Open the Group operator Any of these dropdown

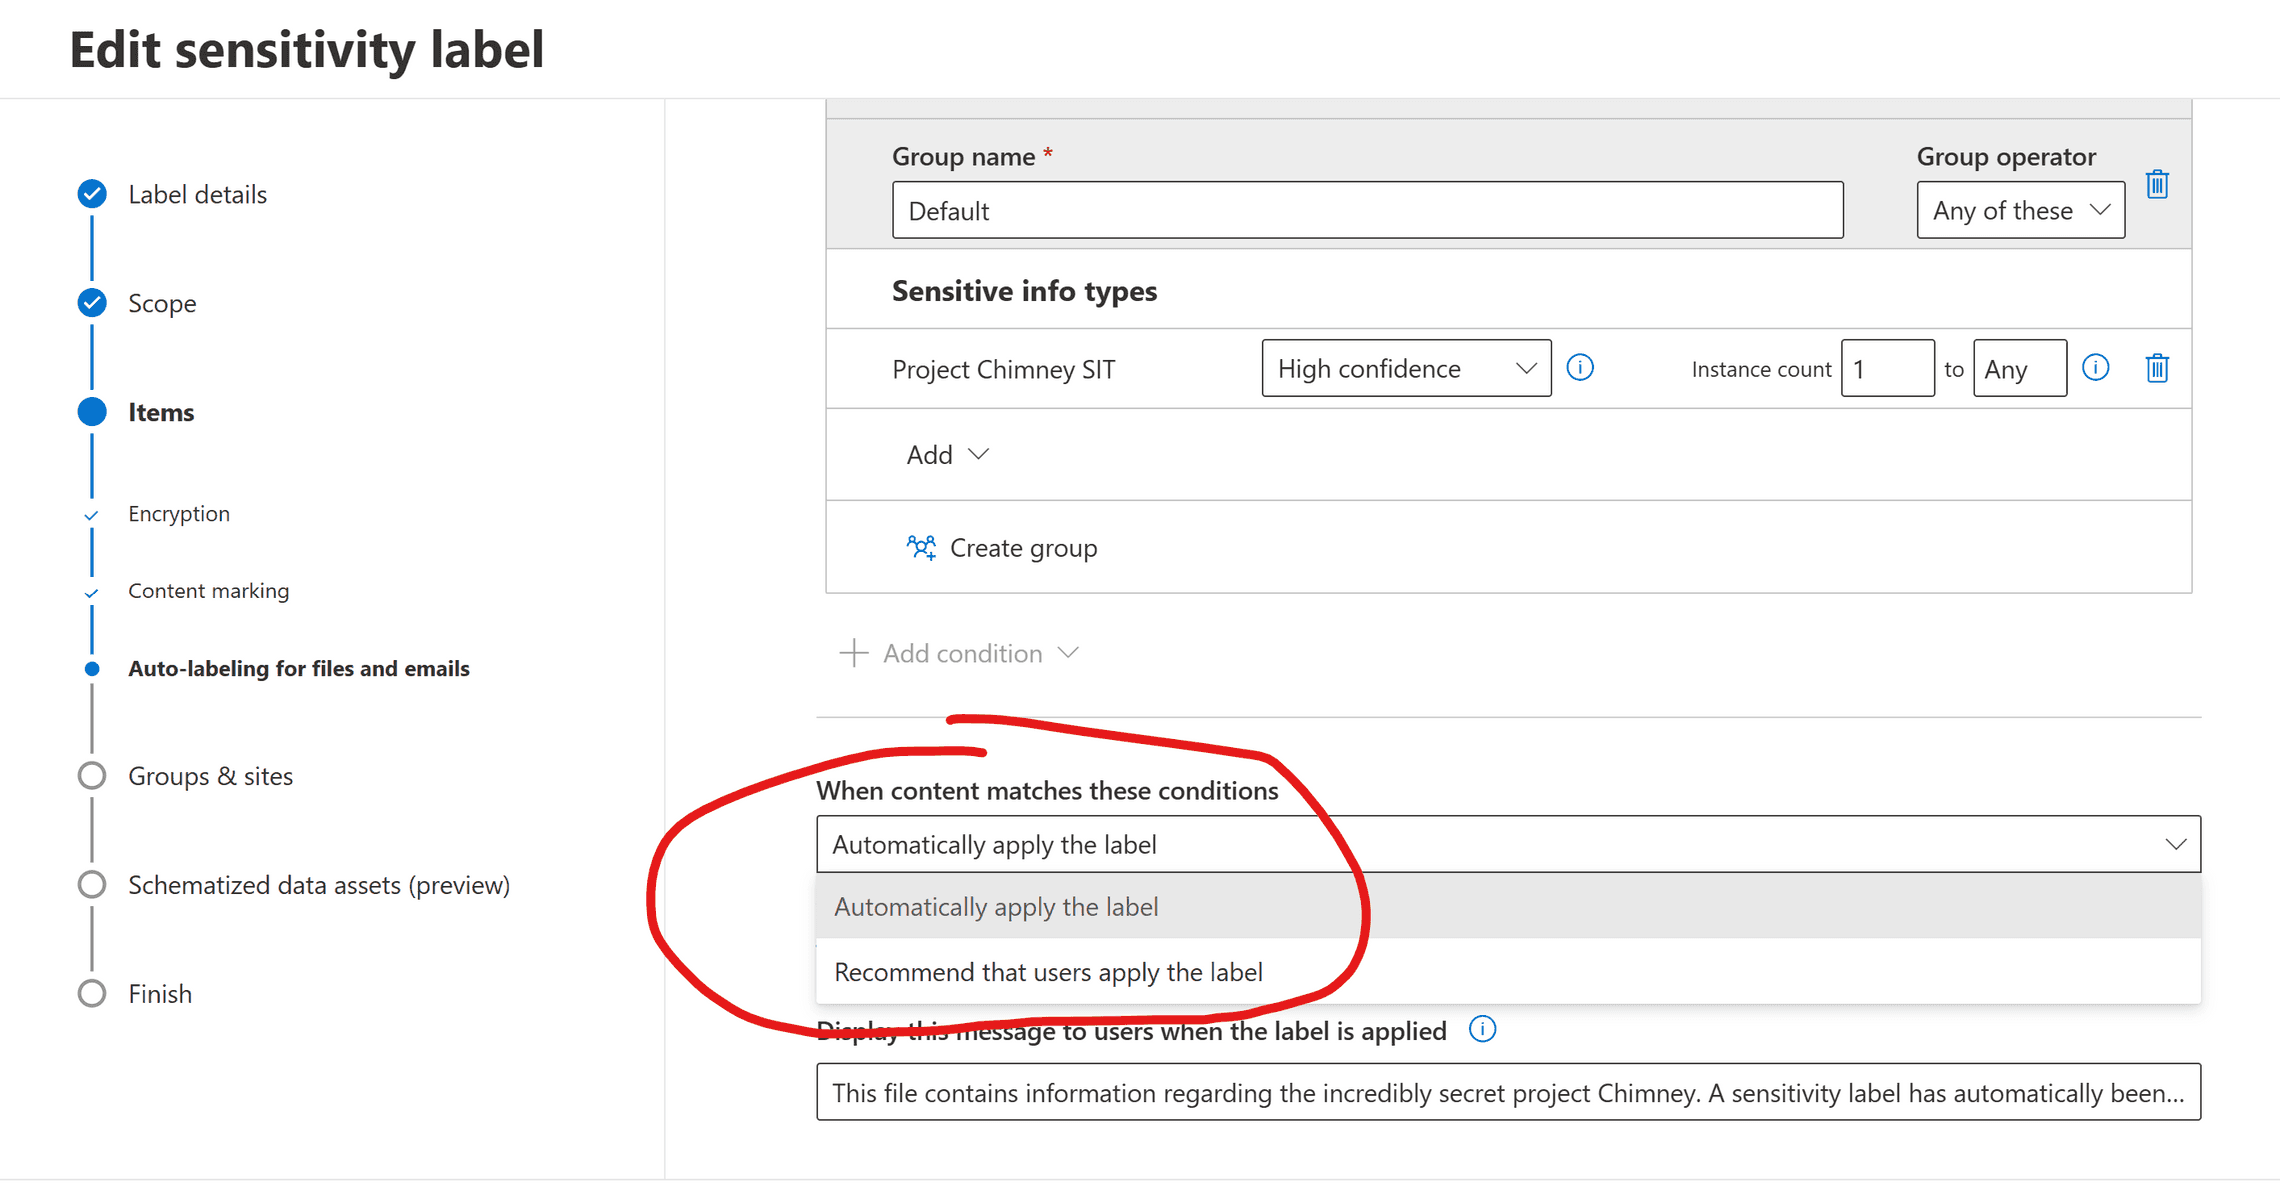tap(2020, 209)
